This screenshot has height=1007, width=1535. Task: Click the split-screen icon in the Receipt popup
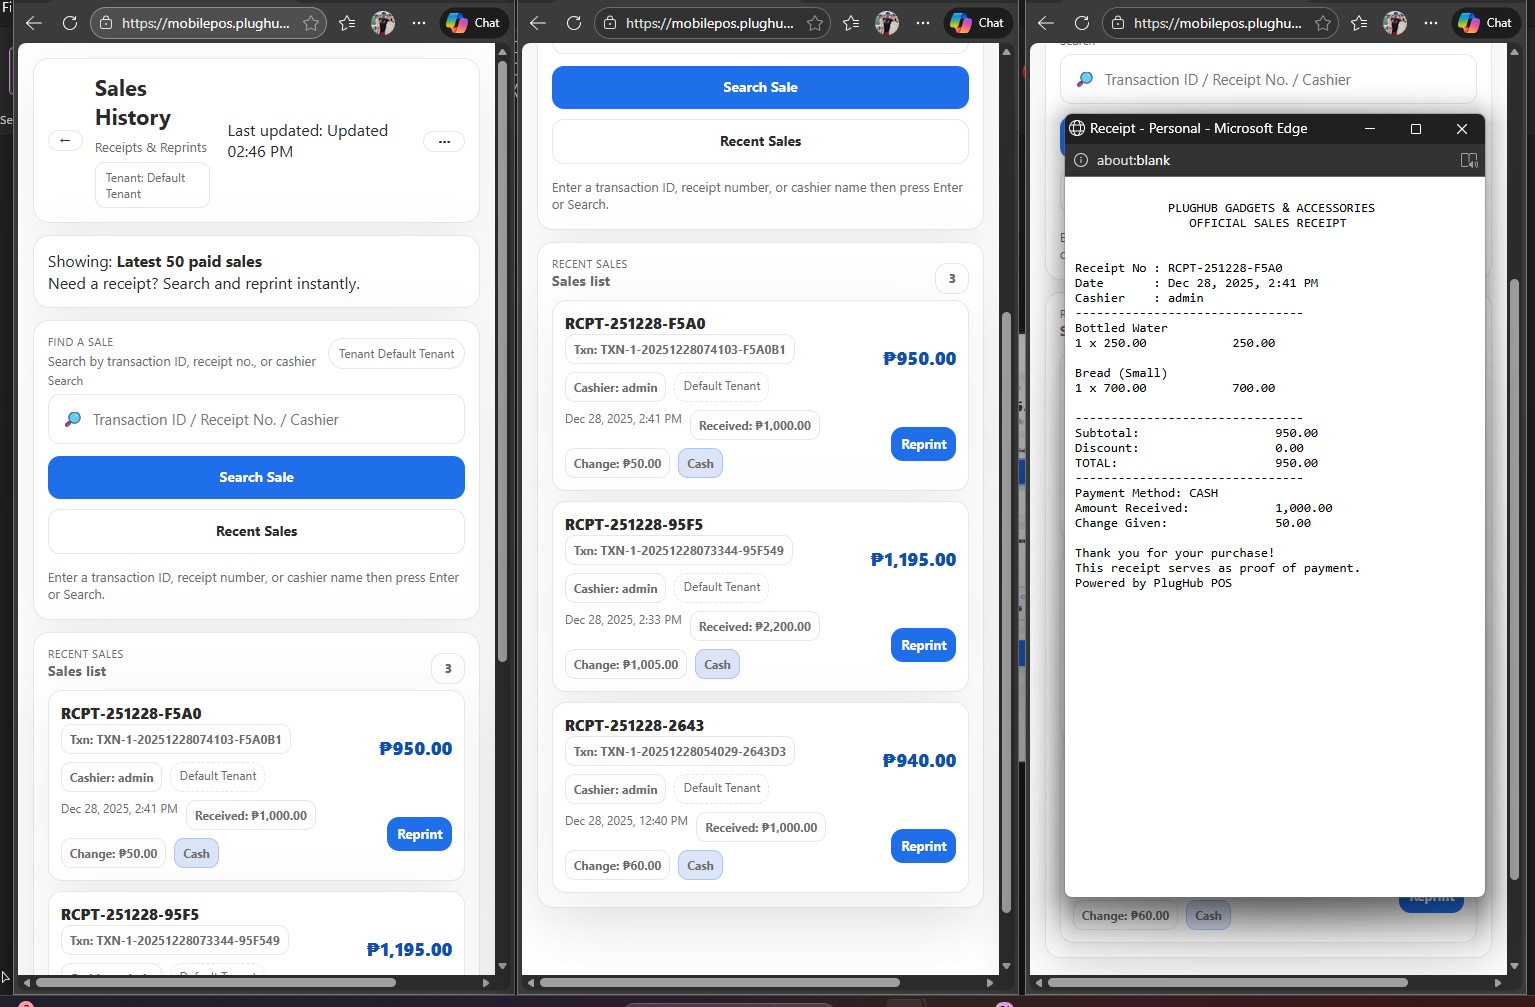[x=1469, y=160]
